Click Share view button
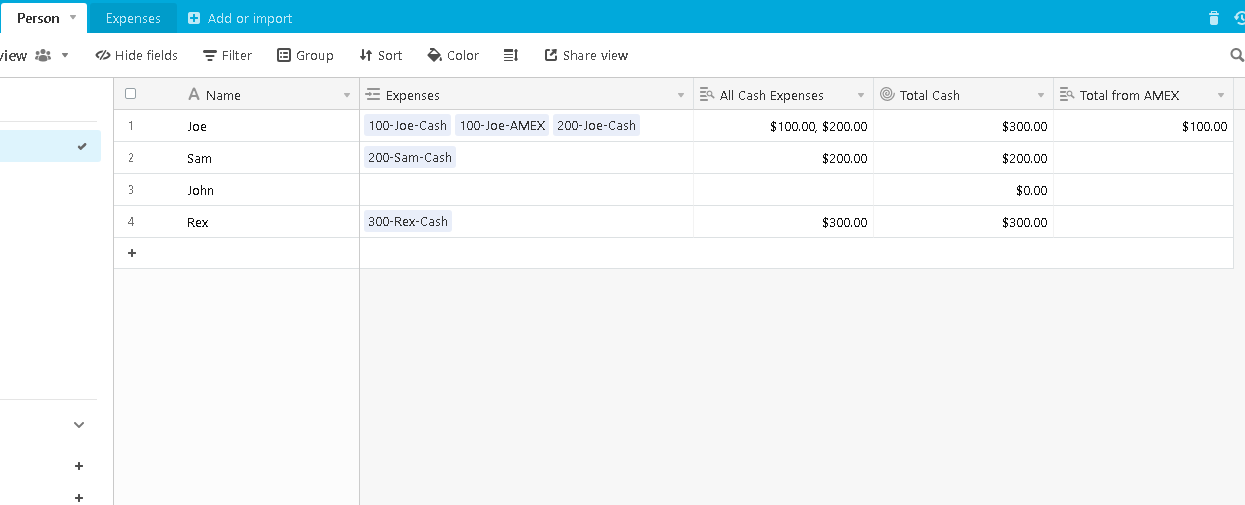Screen dimensions: 1245x505 click(586, 55)
